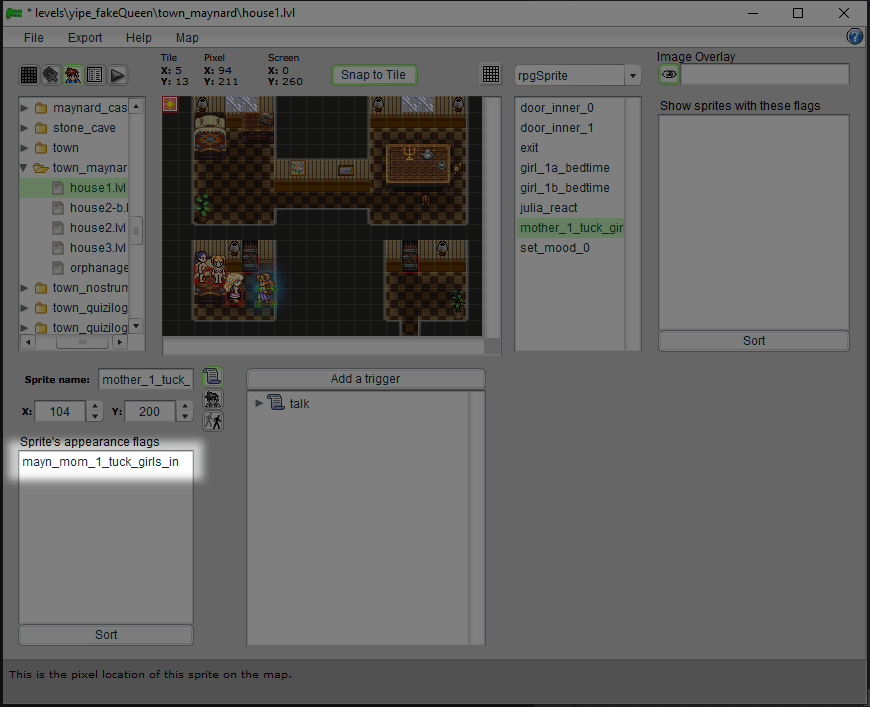Click the play/test level arrow icon
The width and height of the screenshot is (870, 707).
coord(117,75)
